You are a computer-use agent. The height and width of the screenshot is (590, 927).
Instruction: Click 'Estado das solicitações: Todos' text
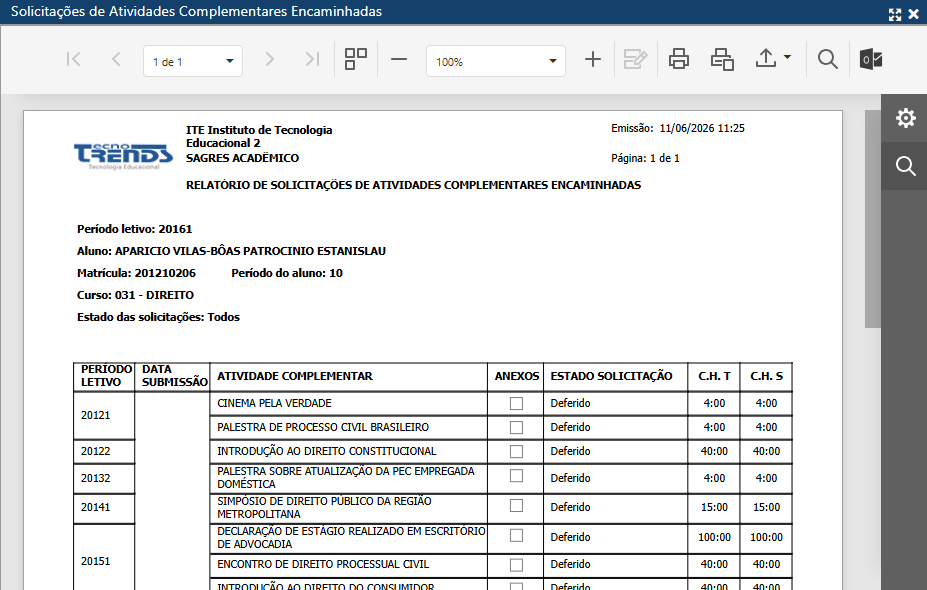[x=158, y=317]
